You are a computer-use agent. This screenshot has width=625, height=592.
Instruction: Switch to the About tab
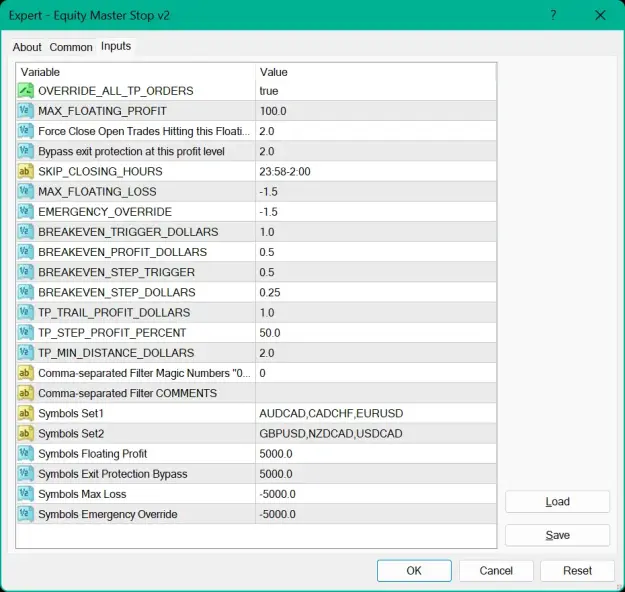tap(27, 47)
